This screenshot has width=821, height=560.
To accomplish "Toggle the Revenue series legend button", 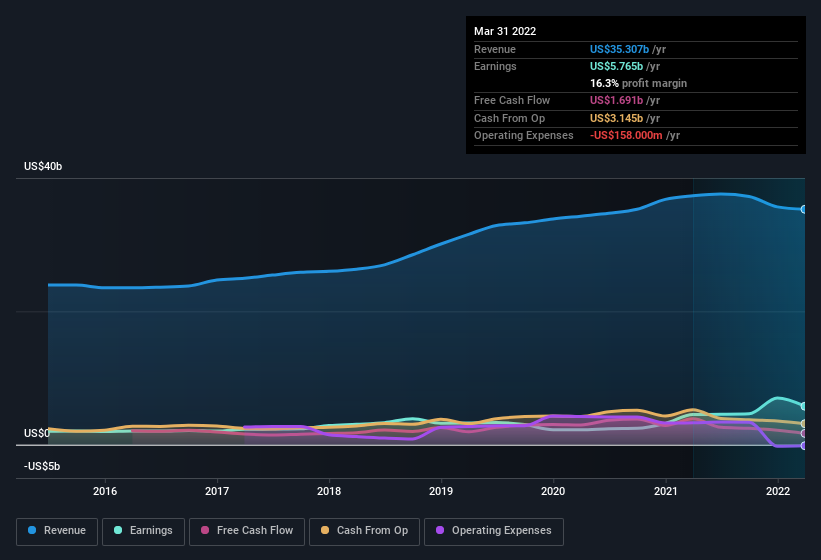I will point(57,531).
